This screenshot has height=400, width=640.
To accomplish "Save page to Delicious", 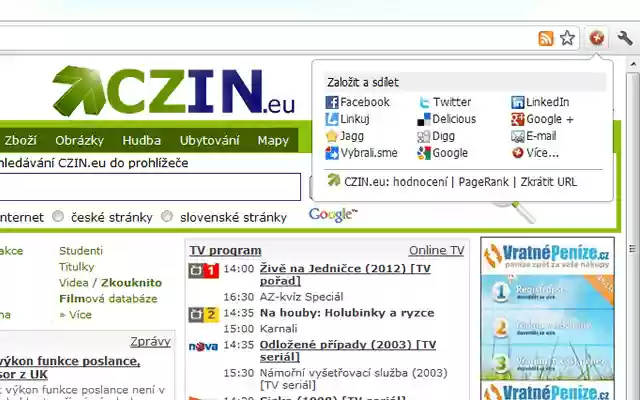I will [x=447, y=119].
